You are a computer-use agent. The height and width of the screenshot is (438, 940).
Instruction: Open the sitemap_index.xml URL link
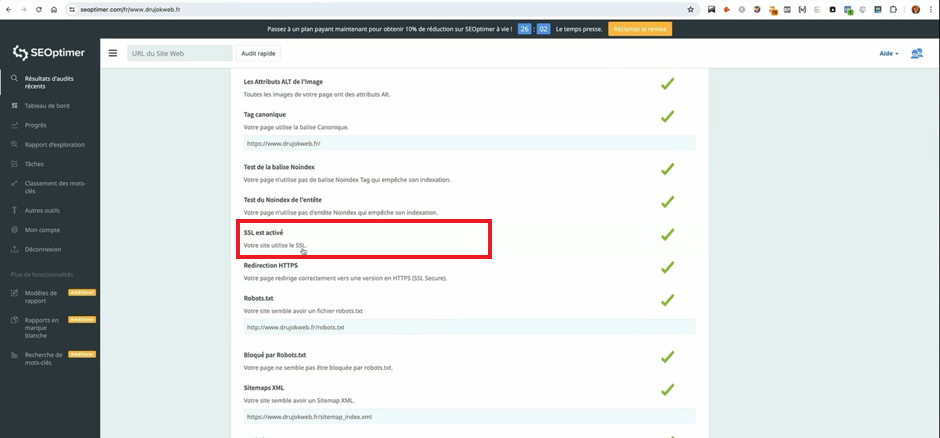click(309, 416)
